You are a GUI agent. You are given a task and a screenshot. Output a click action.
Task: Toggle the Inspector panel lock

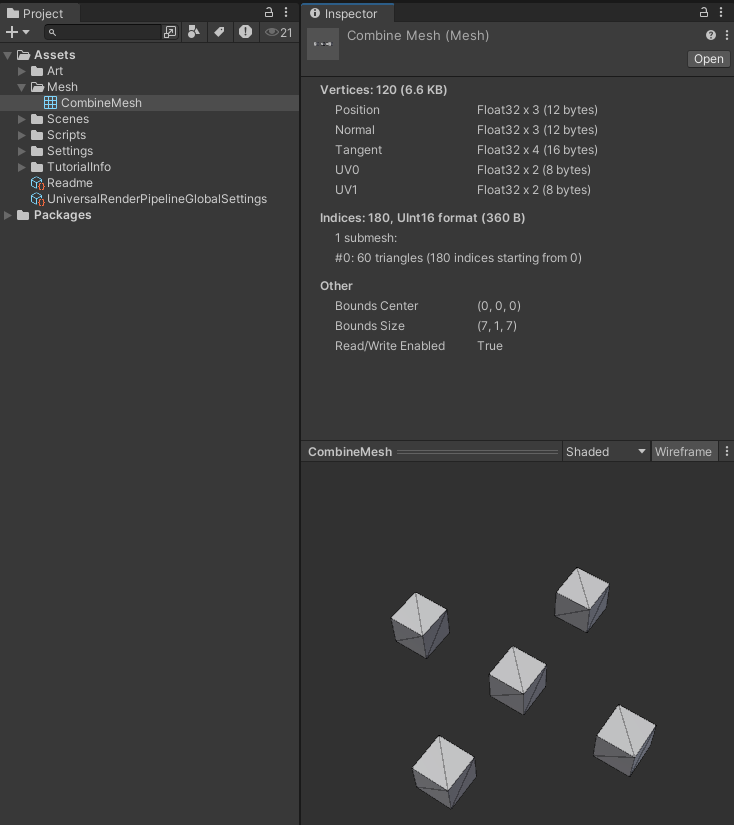tap(704, 13)
